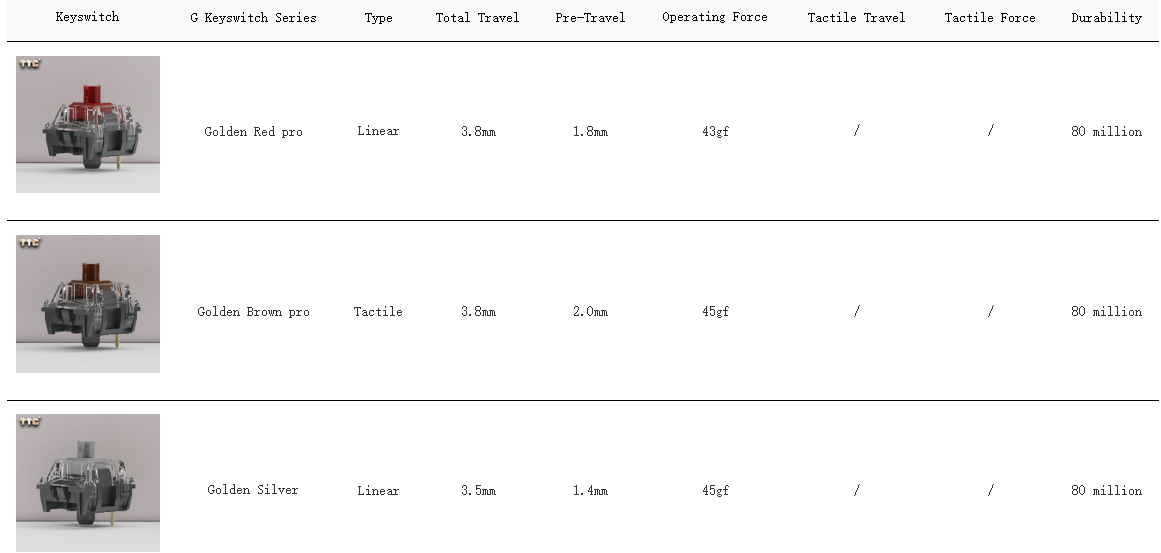Select the Tactile Force column header
Image resolution: width=1161 pixels, height=553 pixels.
(990, 18)
